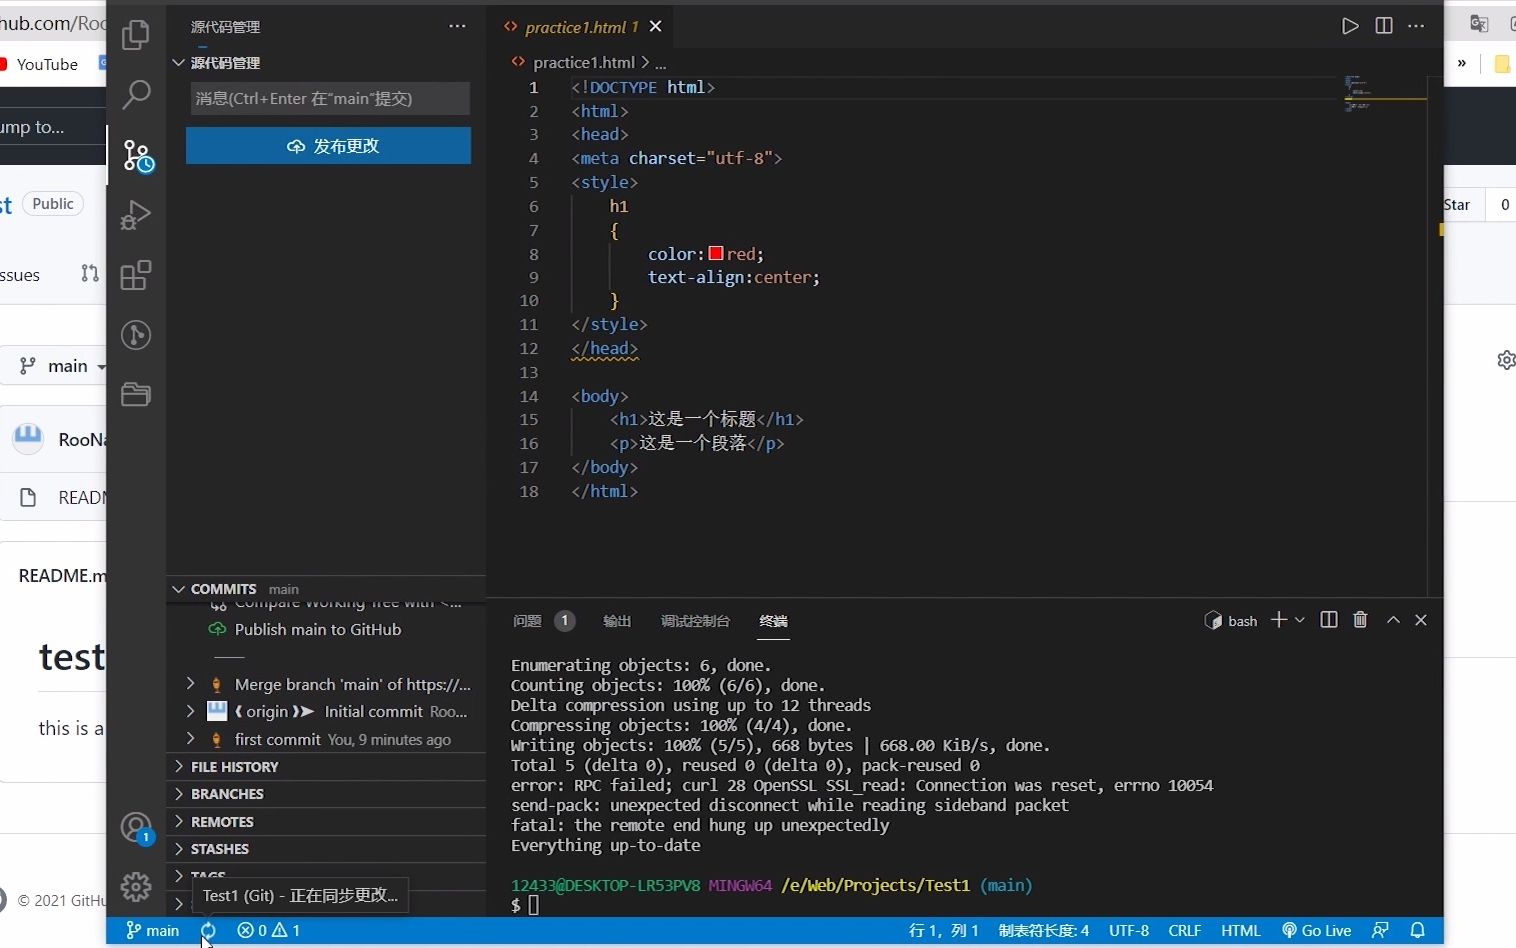
Task: Toggle split editor layout
Action: 1384,26
